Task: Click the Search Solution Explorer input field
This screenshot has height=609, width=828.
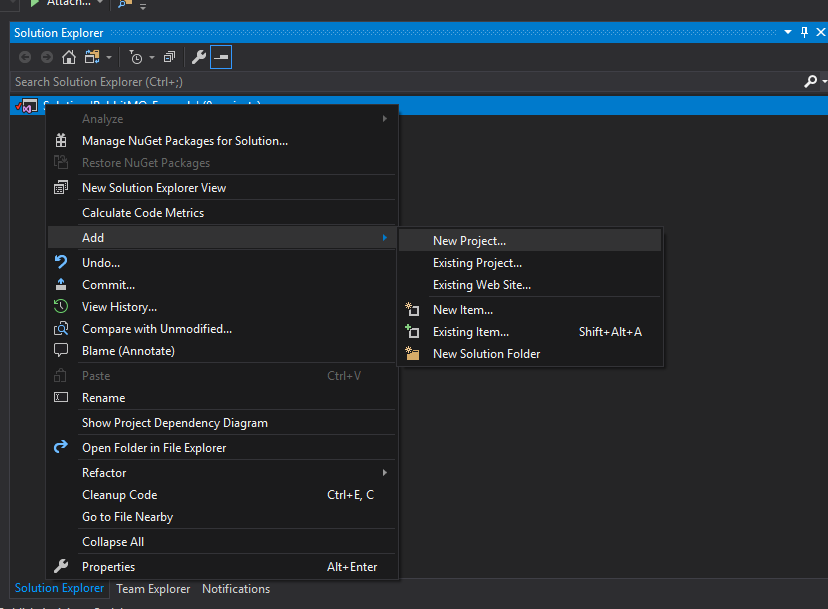Action: [200, 82]
